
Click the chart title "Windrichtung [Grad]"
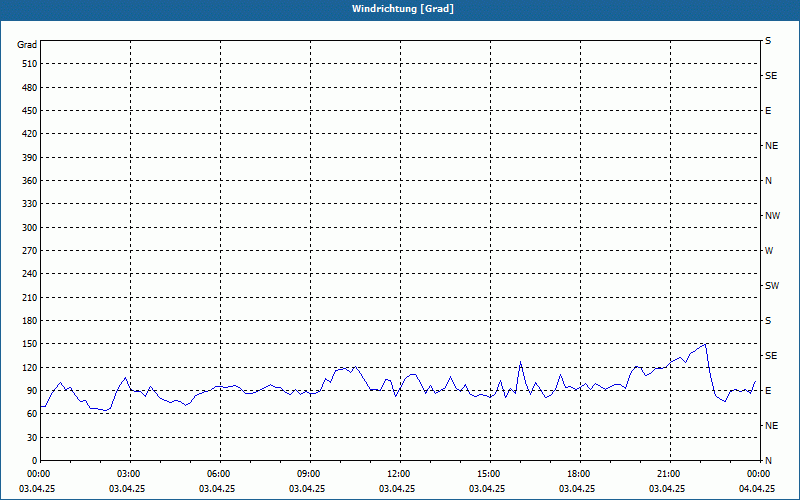tap(403, 9)
